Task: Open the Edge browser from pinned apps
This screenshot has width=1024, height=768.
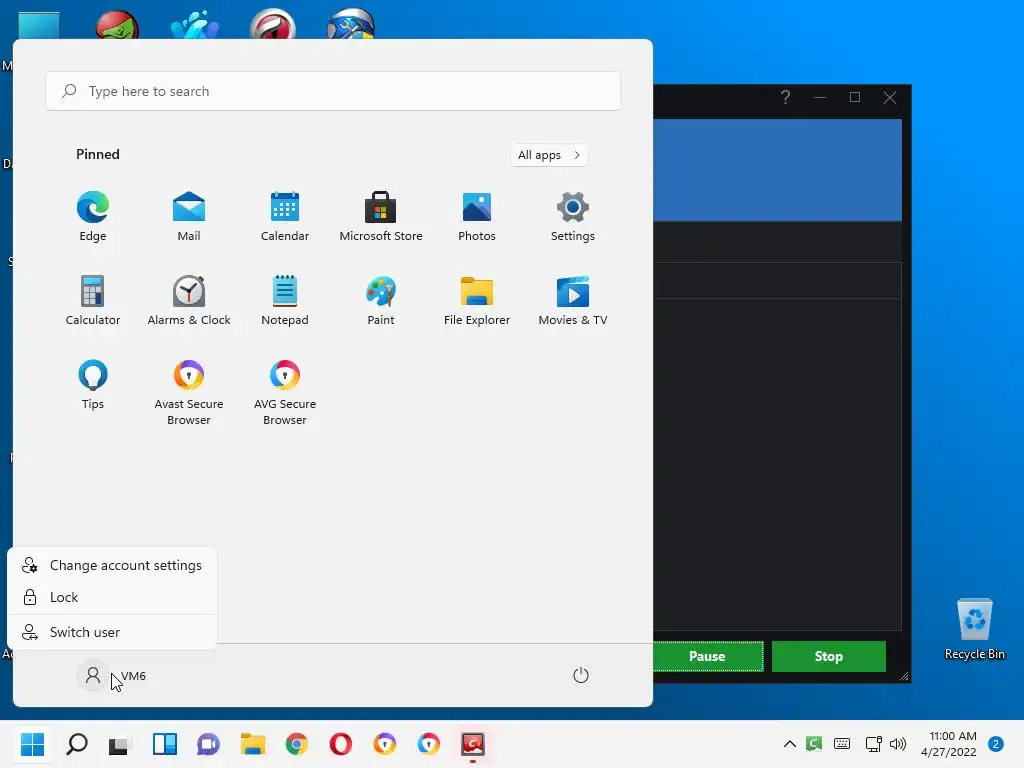Action: (93, 217)
